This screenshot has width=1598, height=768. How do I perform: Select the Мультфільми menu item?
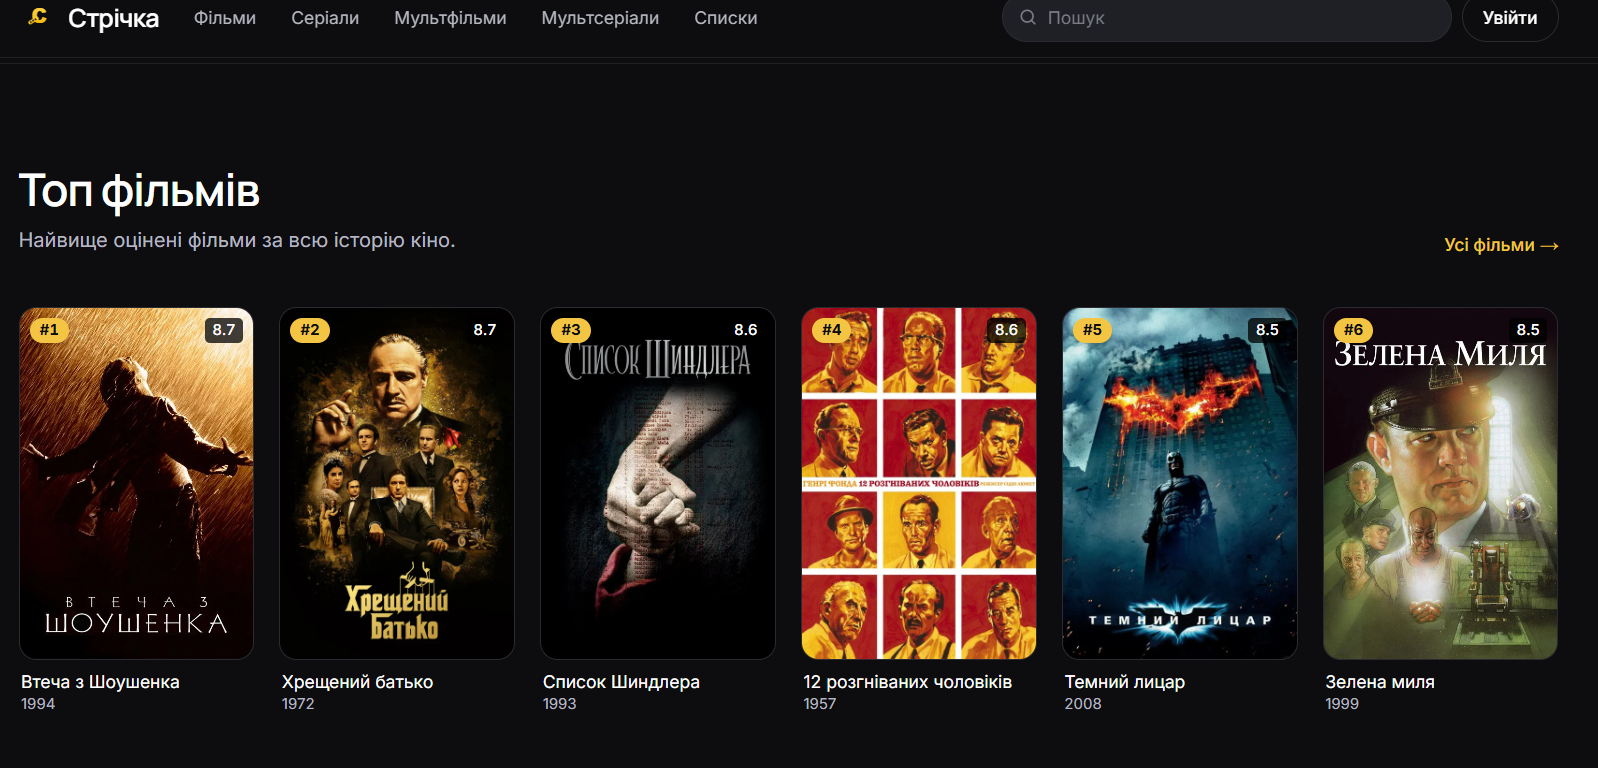(x=450, y=18)
